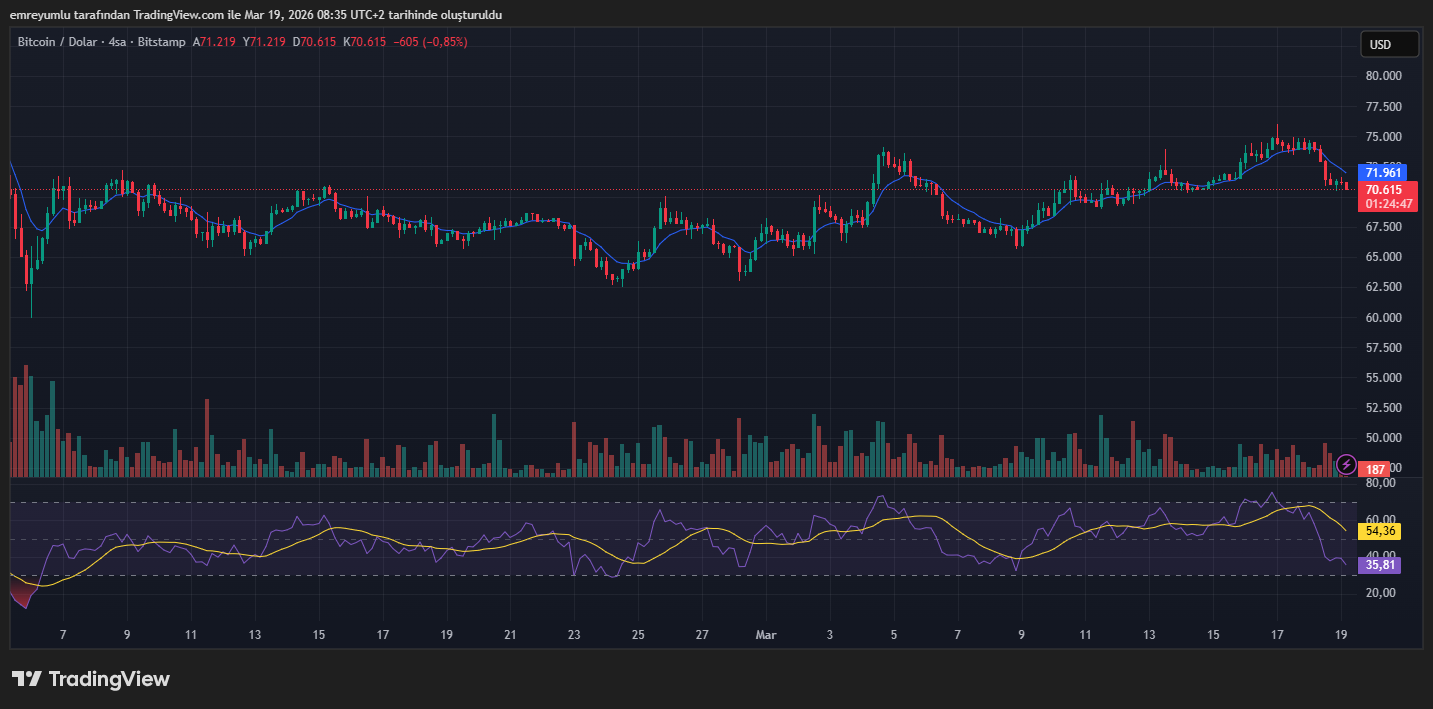Select the 4sa timeframe label
Viewport: 1433px width, 709px height.
coord(118,42)
